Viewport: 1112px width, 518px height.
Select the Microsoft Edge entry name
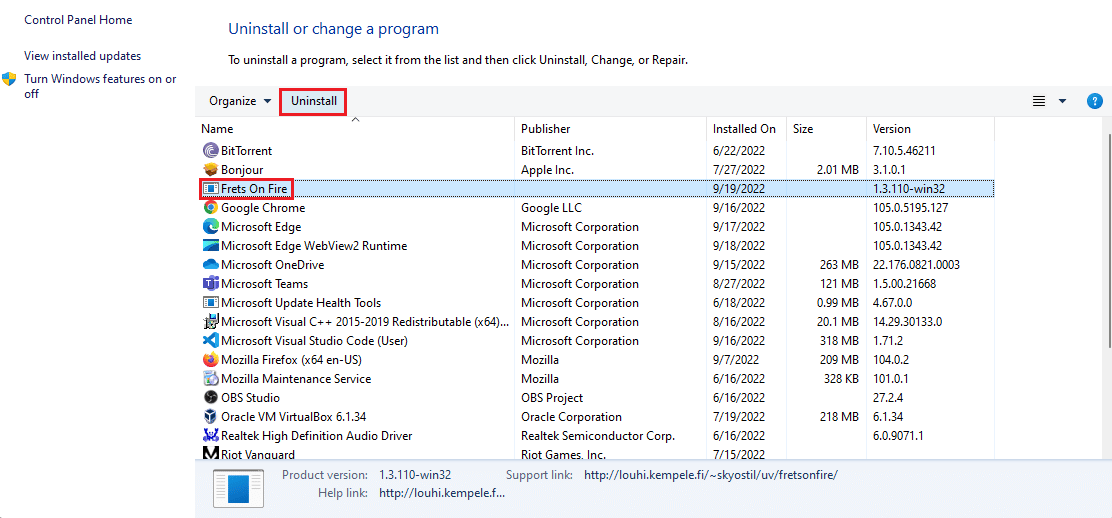click(x=261, y=227)
